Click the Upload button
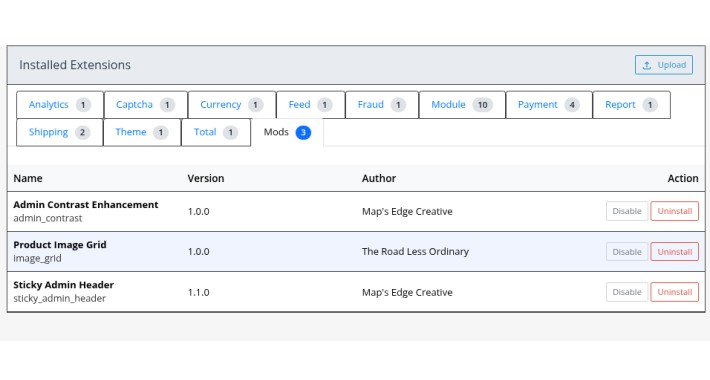Viewport: 710px width, 380px height. click(663, 65)
